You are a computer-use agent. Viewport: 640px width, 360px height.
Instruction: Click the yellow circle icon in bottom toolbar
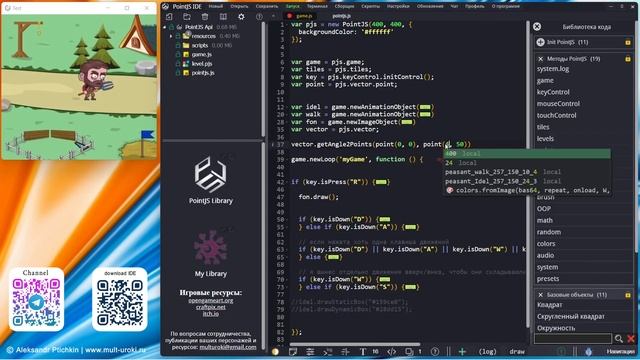click(x=276, y=351)
